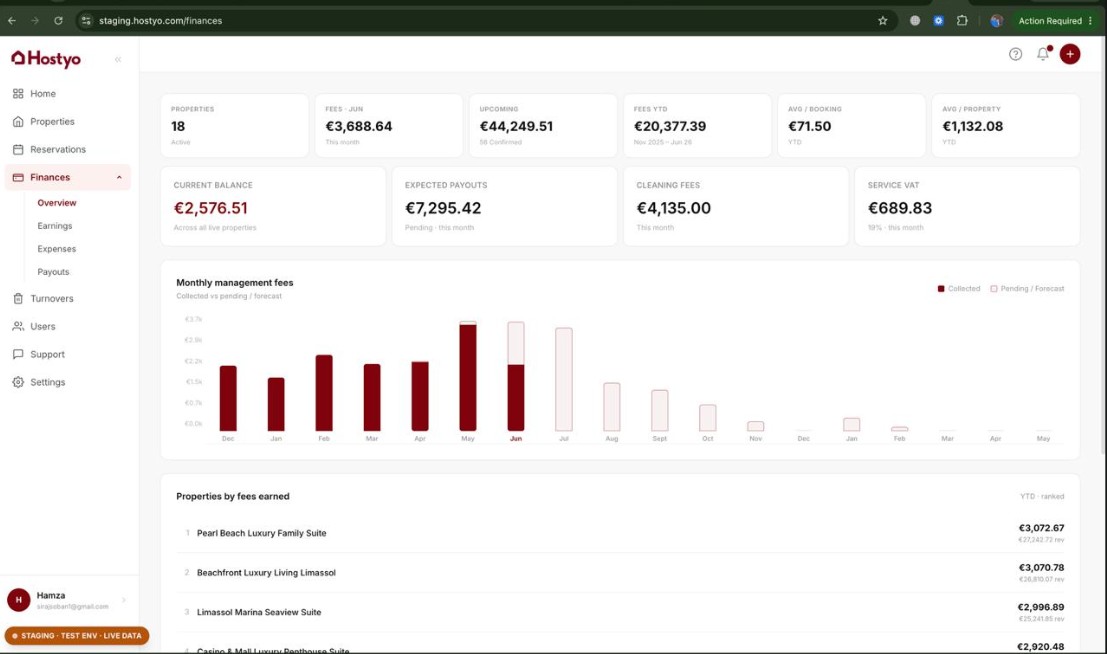Viewport: 1107px width, 654px height.
Task: Click Current Balance €2,576.51 amount
Action: [210, 208]
